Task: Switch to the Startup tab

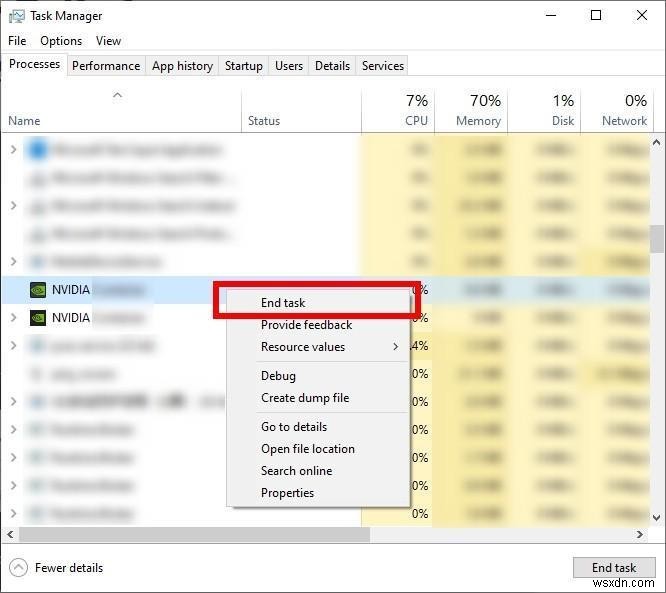Action: click(243, 66)
